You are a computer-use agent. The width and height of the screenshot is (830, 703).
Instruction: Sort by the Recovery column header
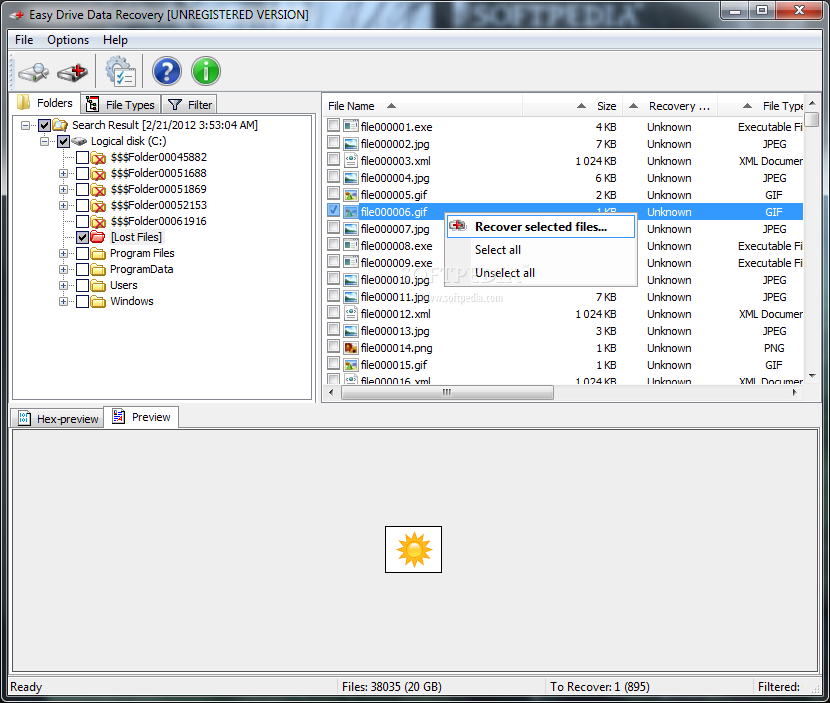tap(670, 106)
